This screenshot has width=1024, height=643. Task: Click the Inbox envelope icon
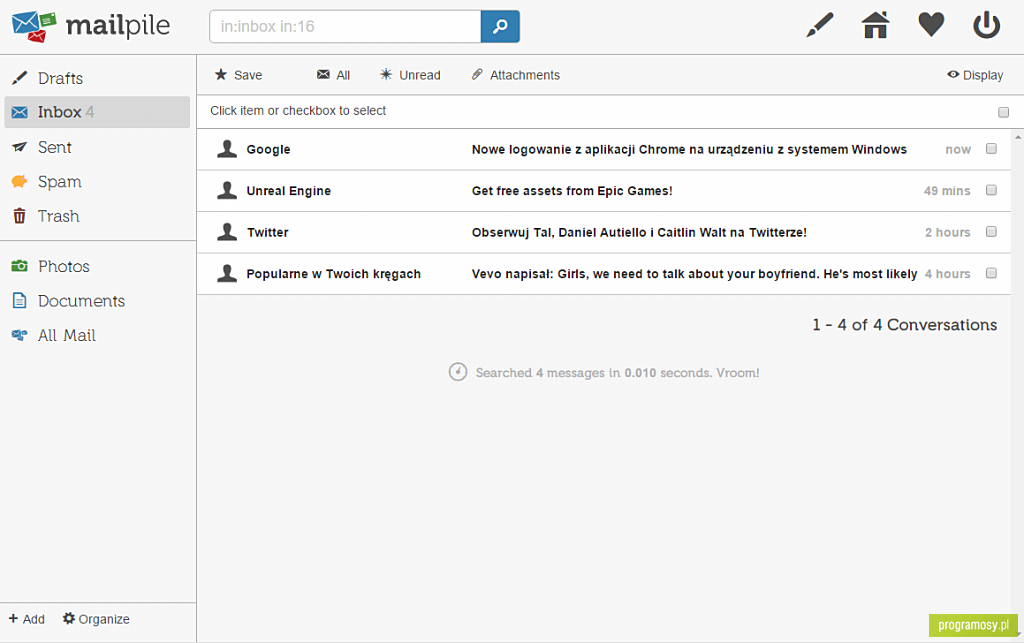tap(20, 112)
